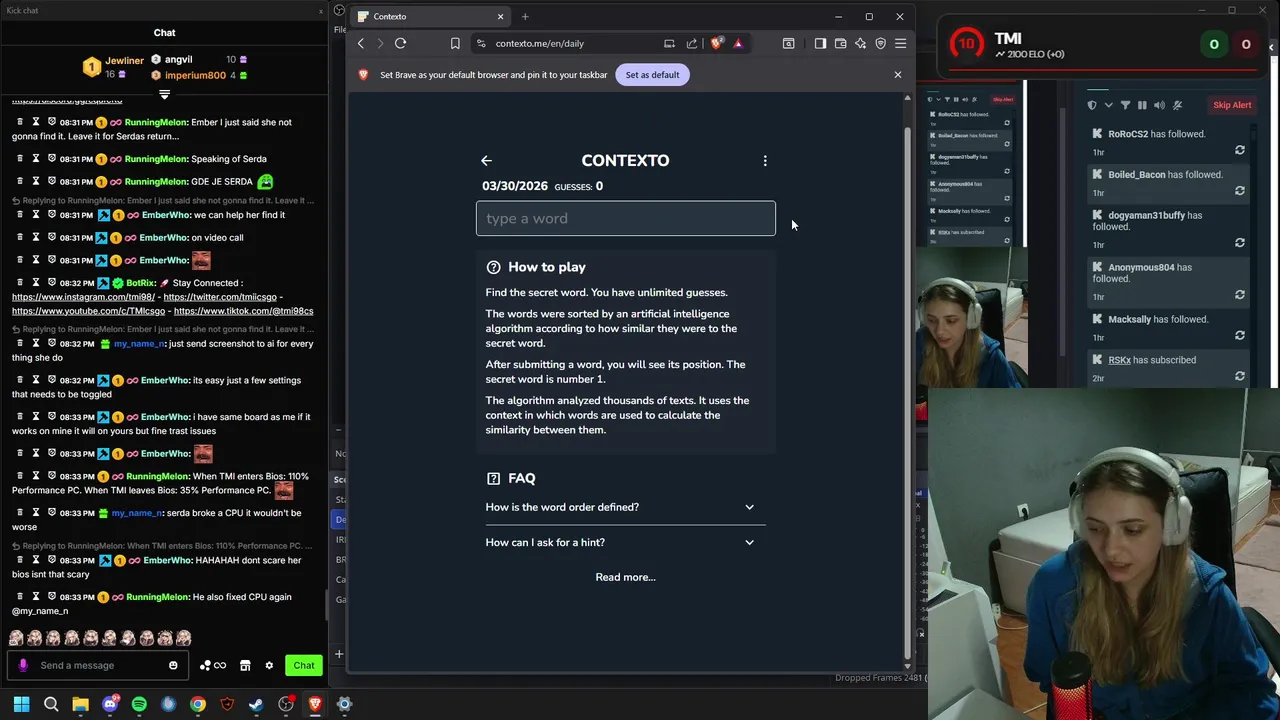1280x720 pixels.
Task: Click the voice microphone icon in chat box
Action: 23,665
